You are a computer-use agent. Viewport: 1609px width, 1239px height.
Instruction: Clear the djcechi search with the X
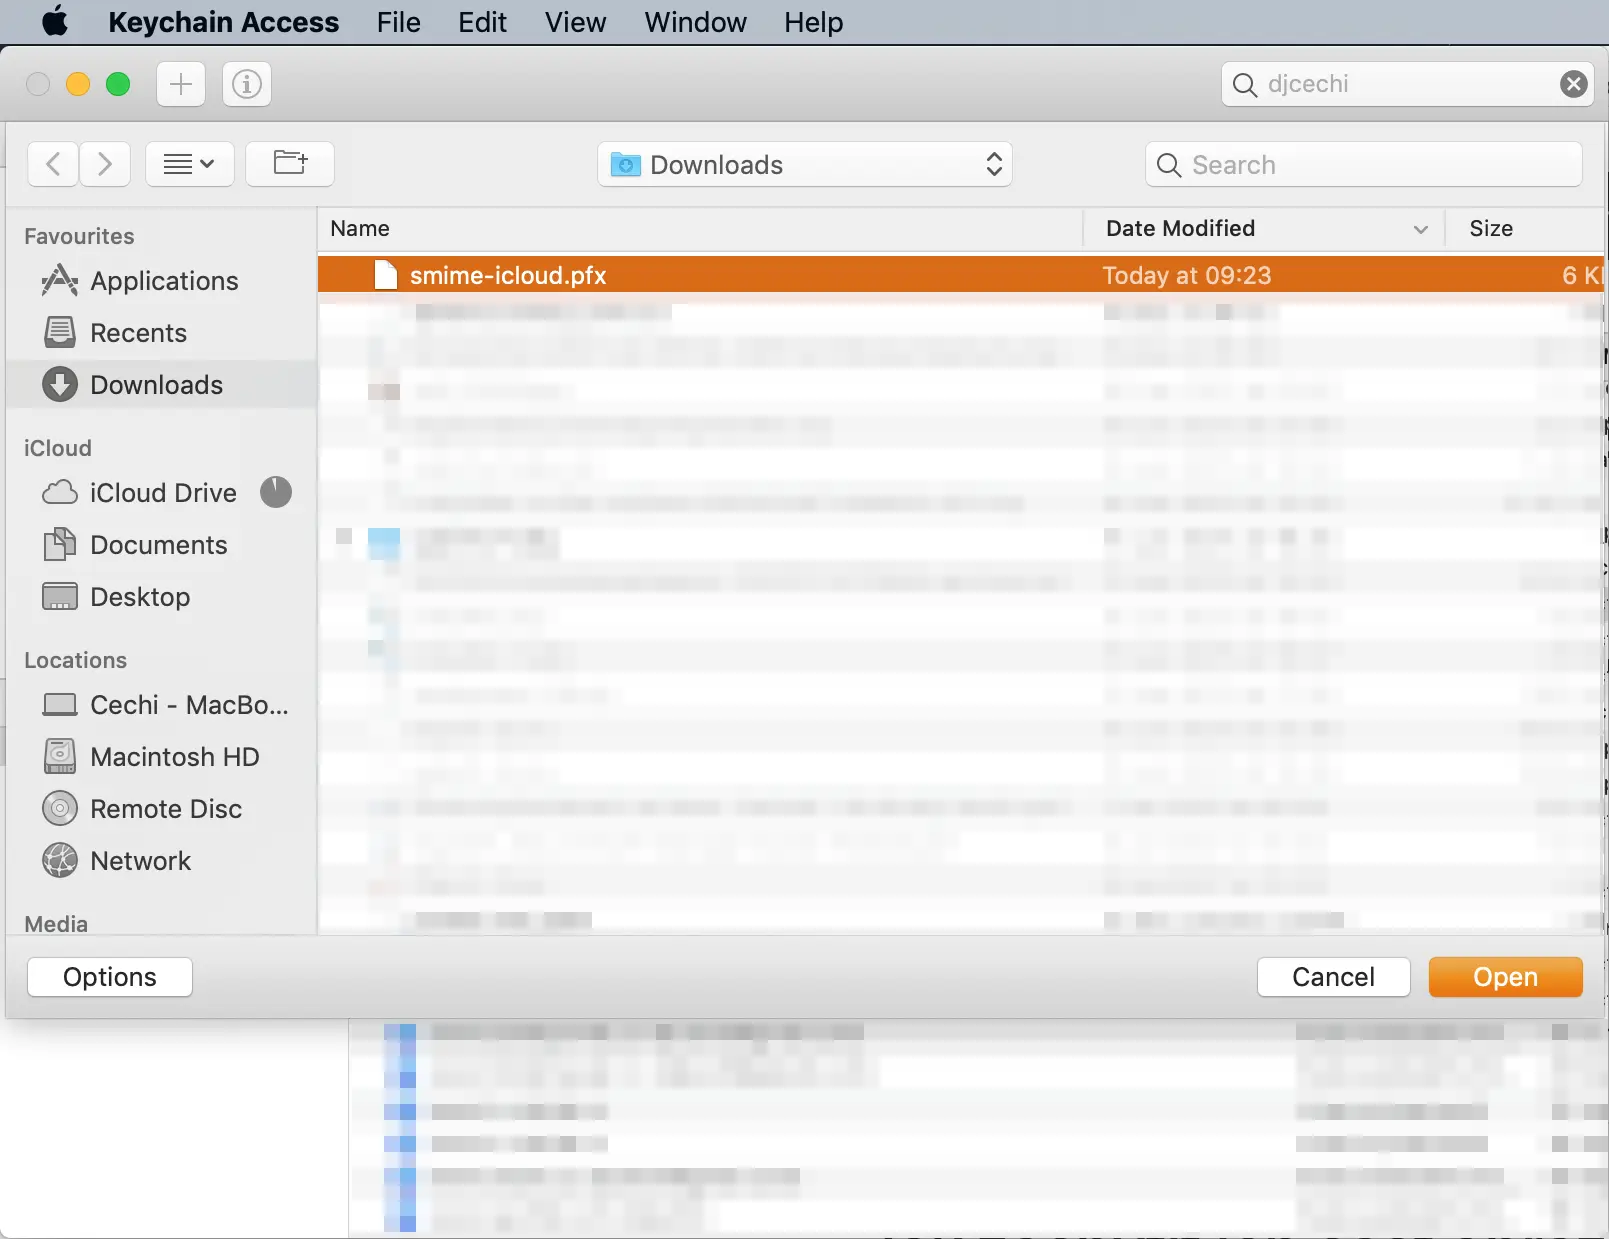[1573, 84]
